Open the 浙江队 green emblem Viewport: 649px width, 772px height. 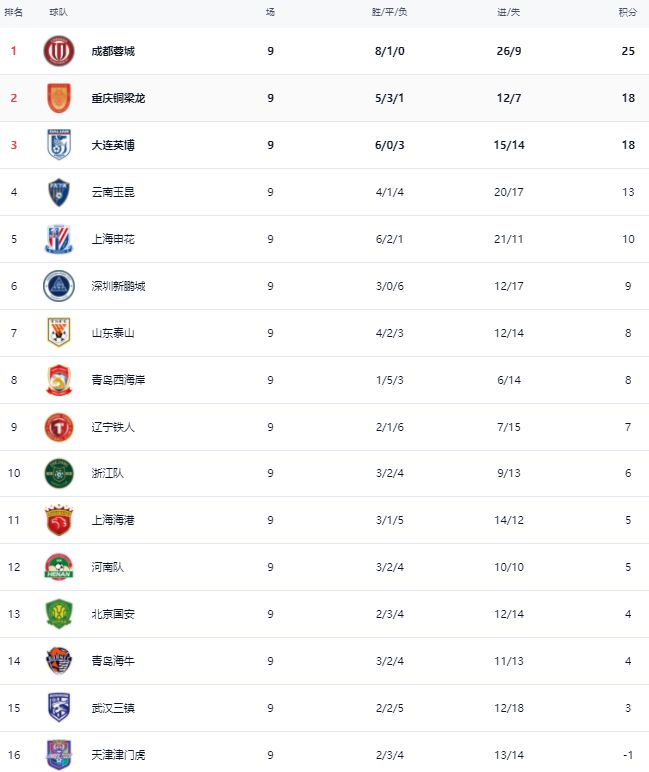59,474
